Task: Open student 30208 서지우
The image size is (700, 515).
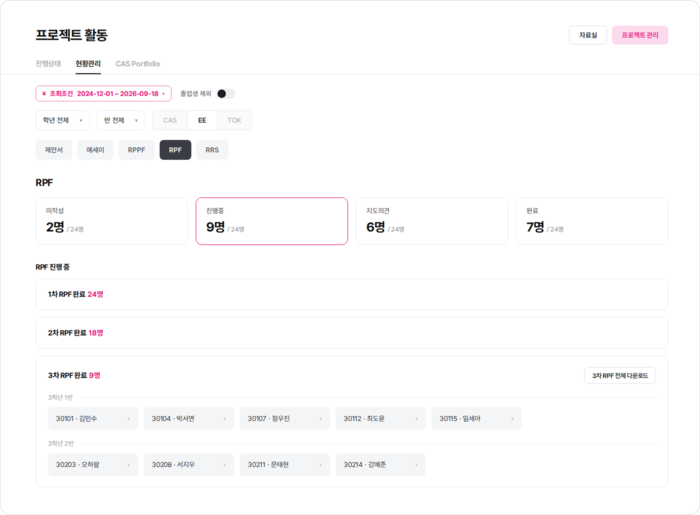Action: pyautogui.click(x=189, y=465)
